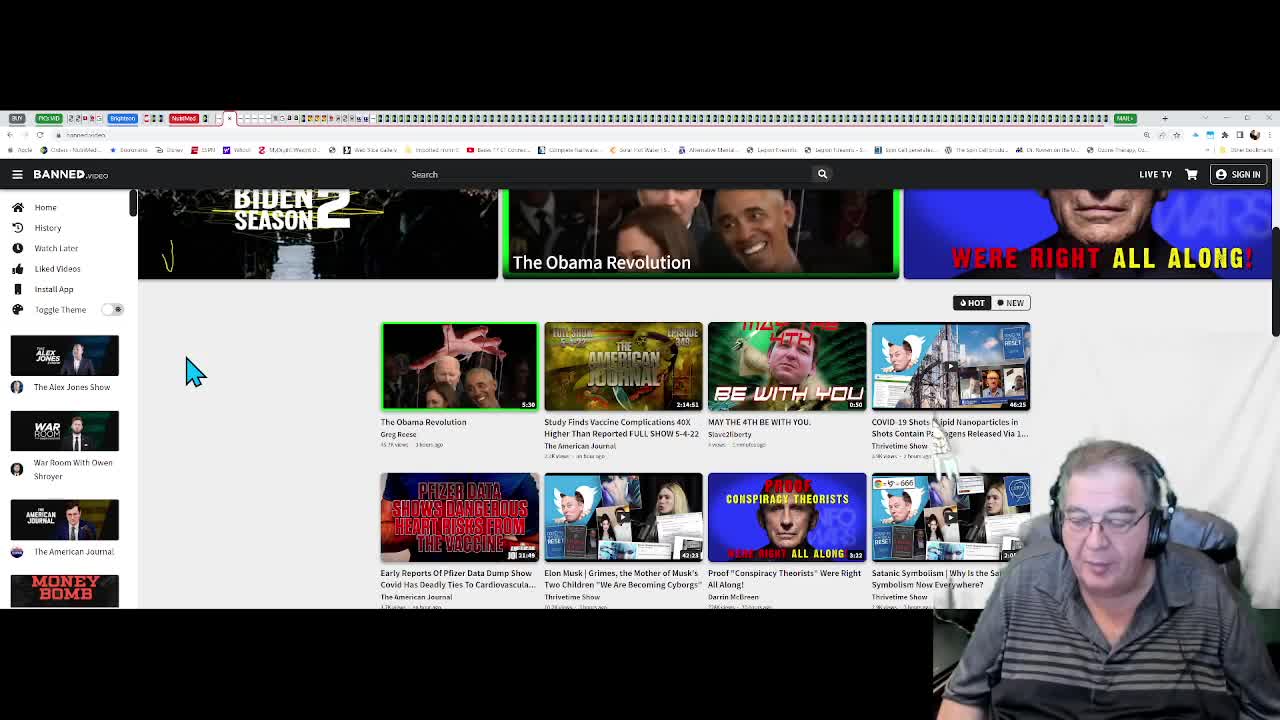1280x720 pixels.
Task: Play The Obama Revolution video thumbnail
Action: (459, 366)
